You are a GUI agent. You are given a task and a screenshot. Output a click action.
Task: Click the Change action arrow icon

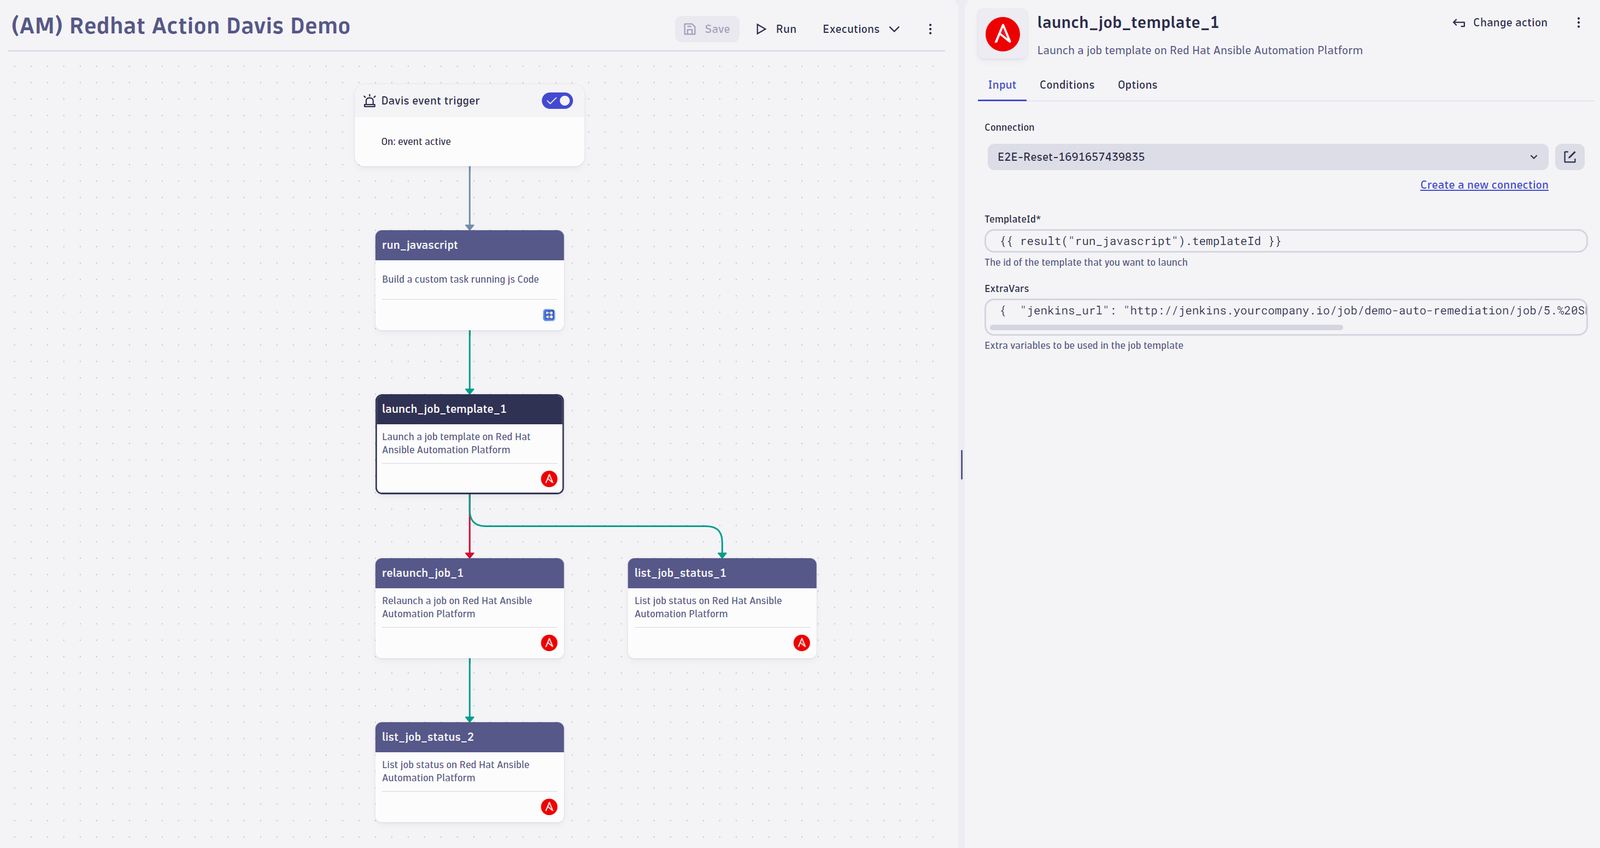pyautogui.click(x=1459, y=23)
